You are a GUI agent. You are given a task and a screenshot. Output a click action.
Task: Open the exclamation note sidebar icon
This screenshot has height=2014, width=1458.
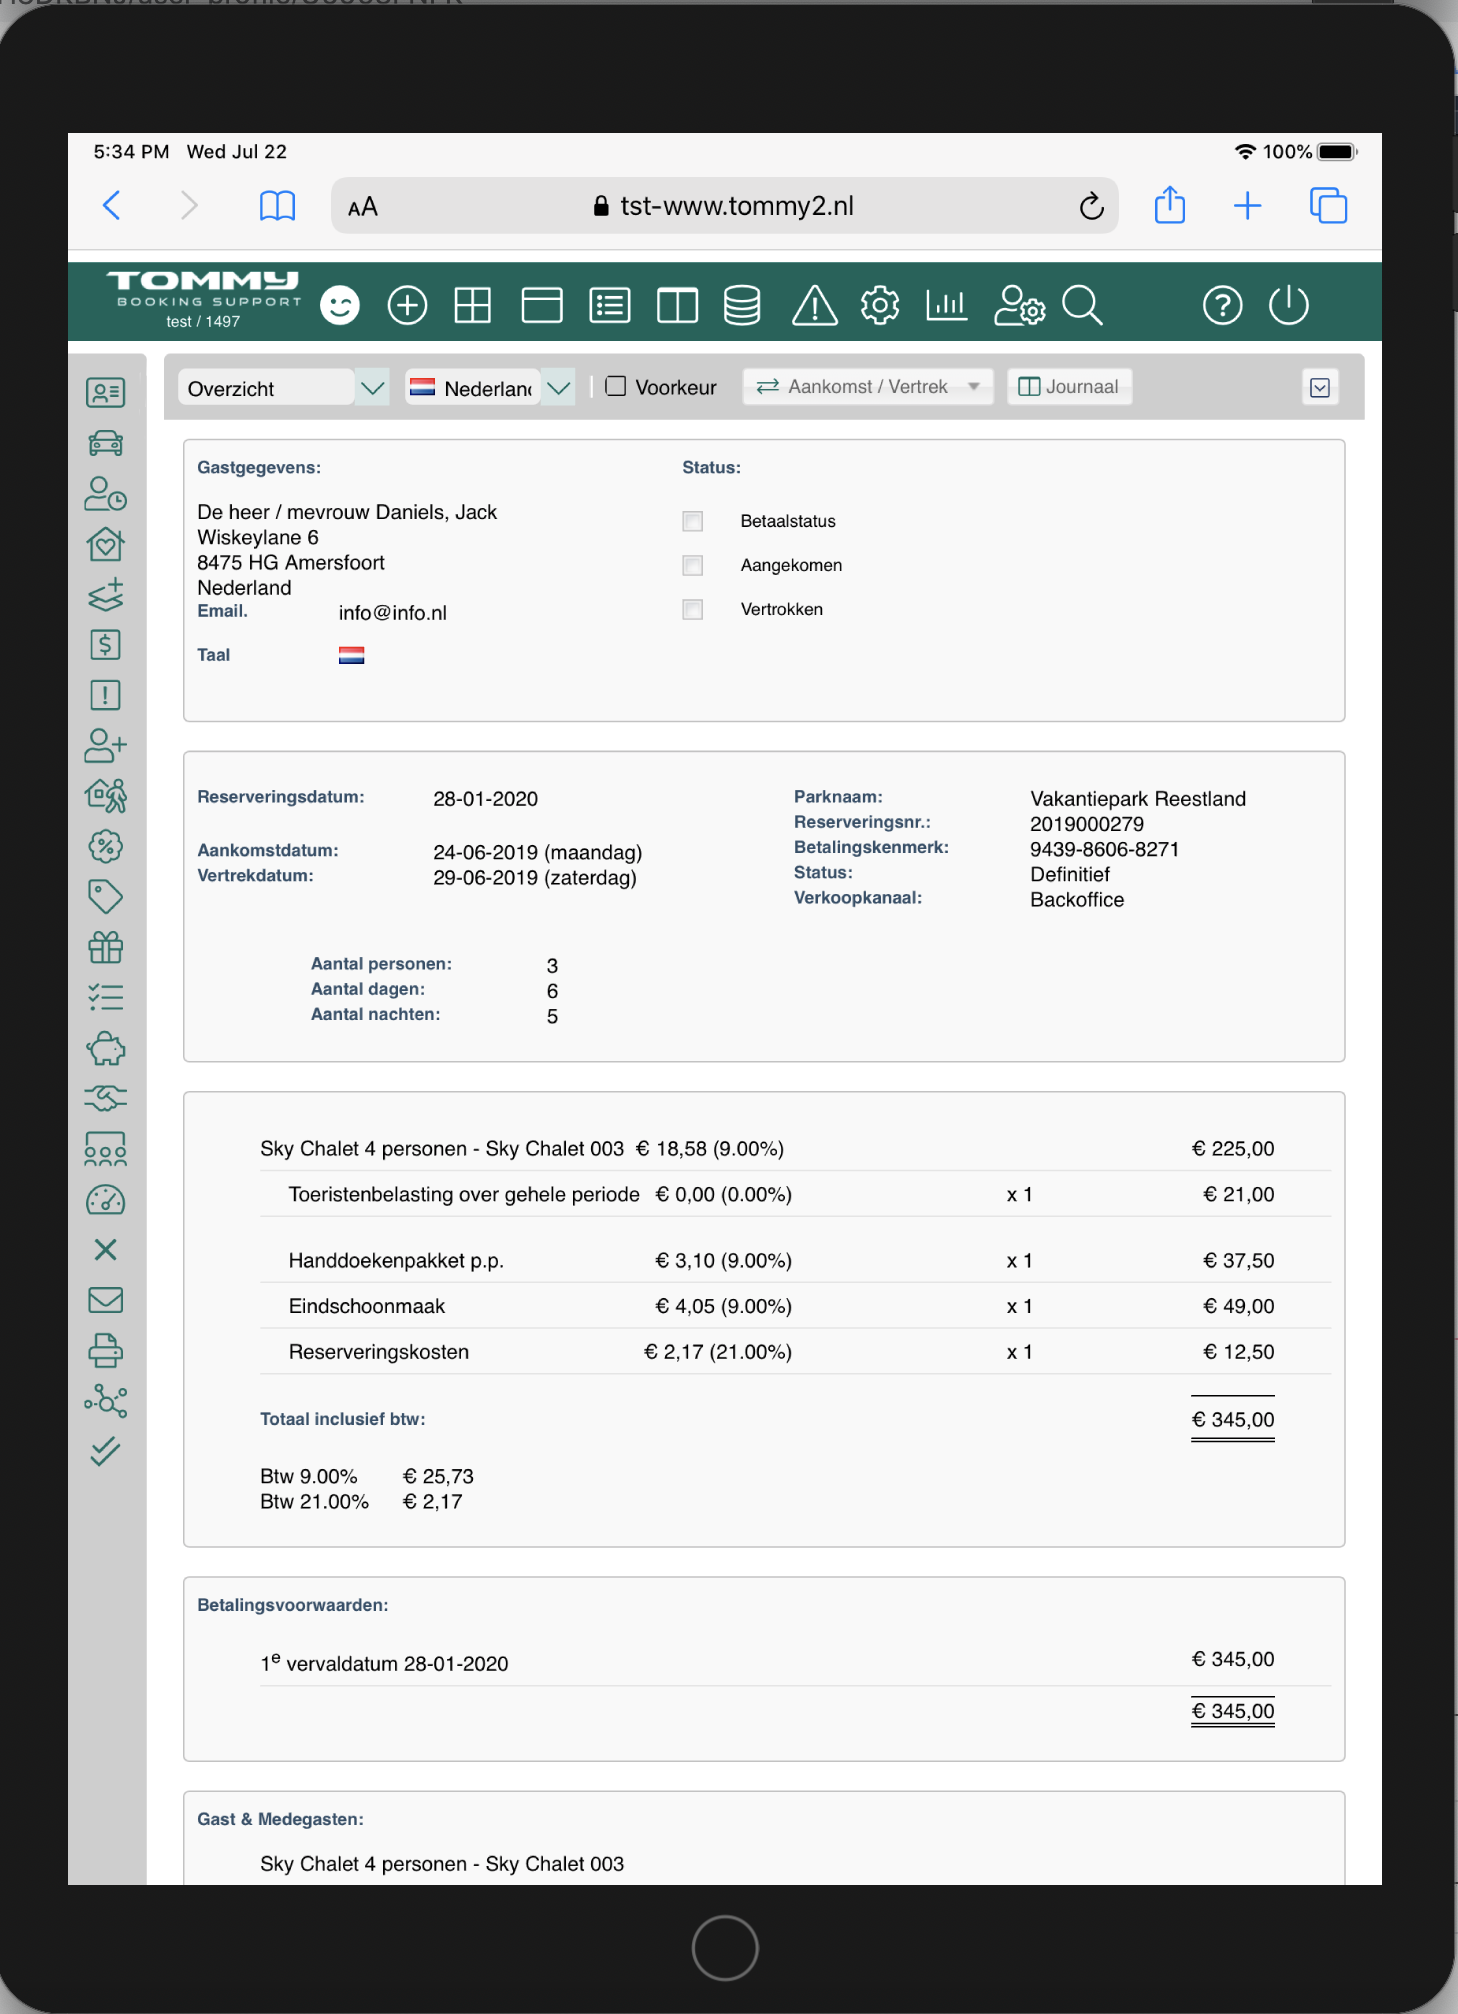tap(105, 695)
